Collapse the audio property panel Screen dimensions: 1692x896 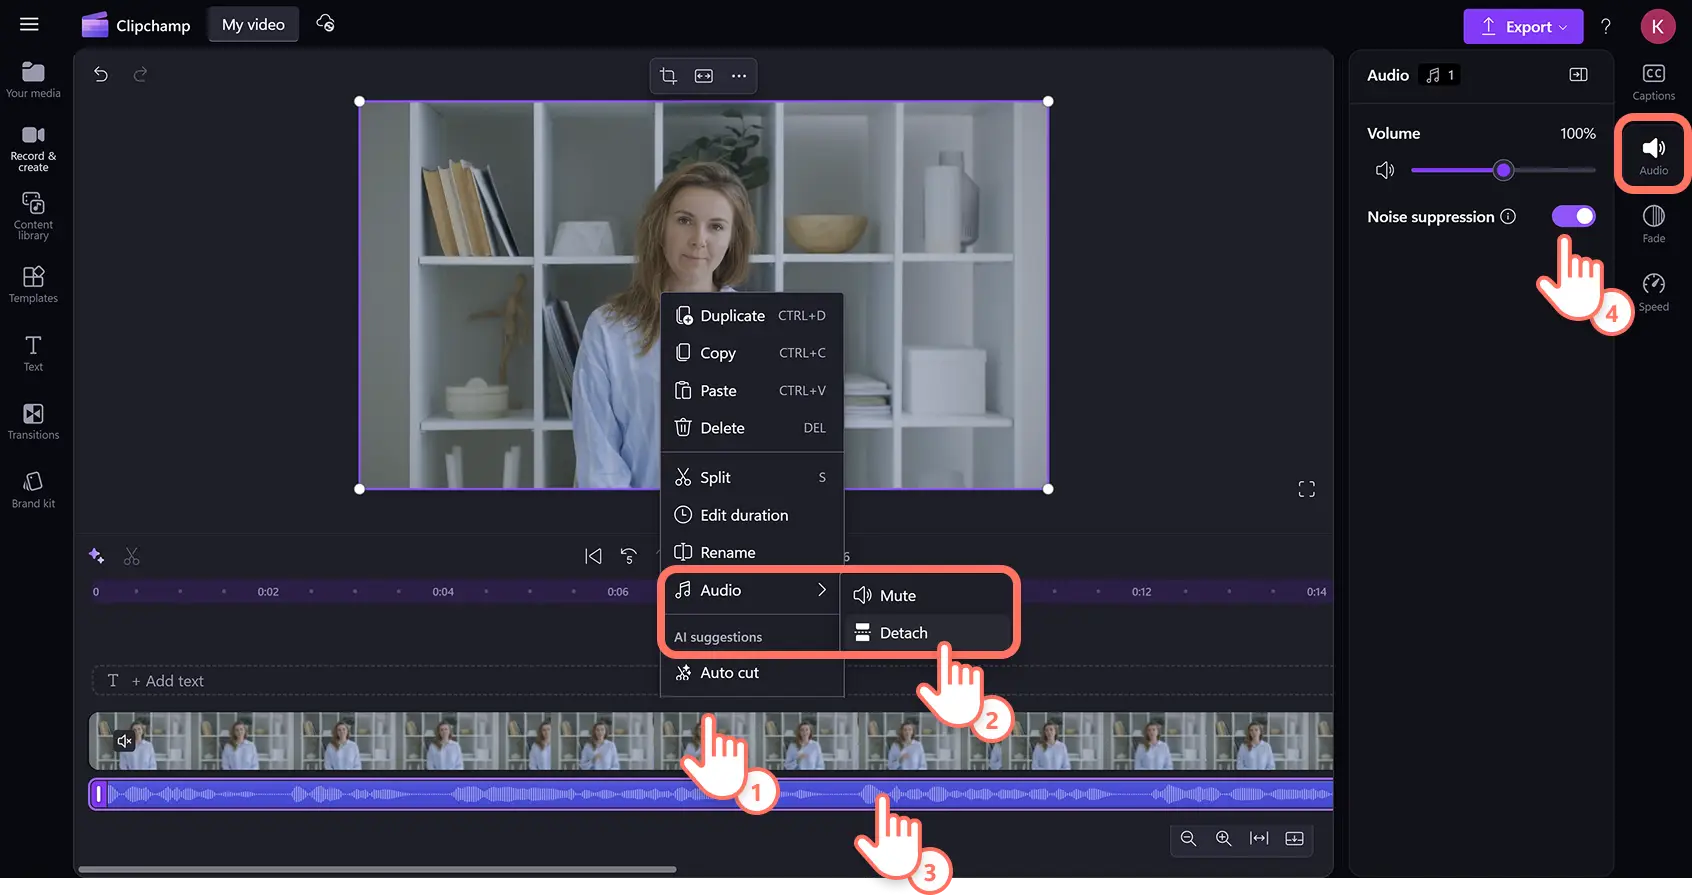pos(1579,75)
